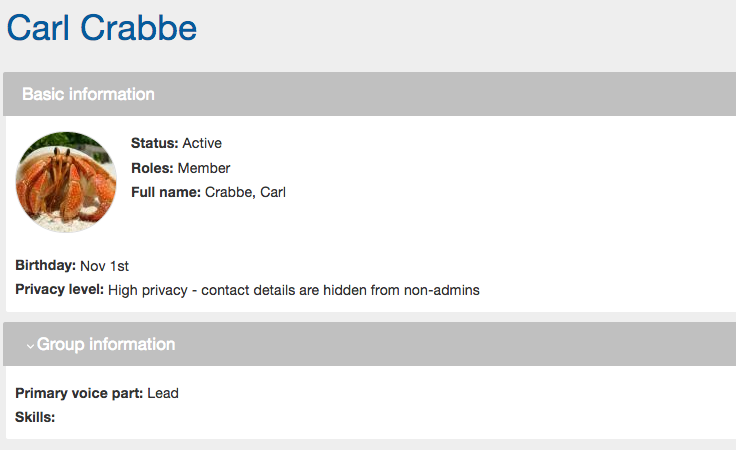
Task: Click the word non-admins in privacy text
Action: (442, 290)
